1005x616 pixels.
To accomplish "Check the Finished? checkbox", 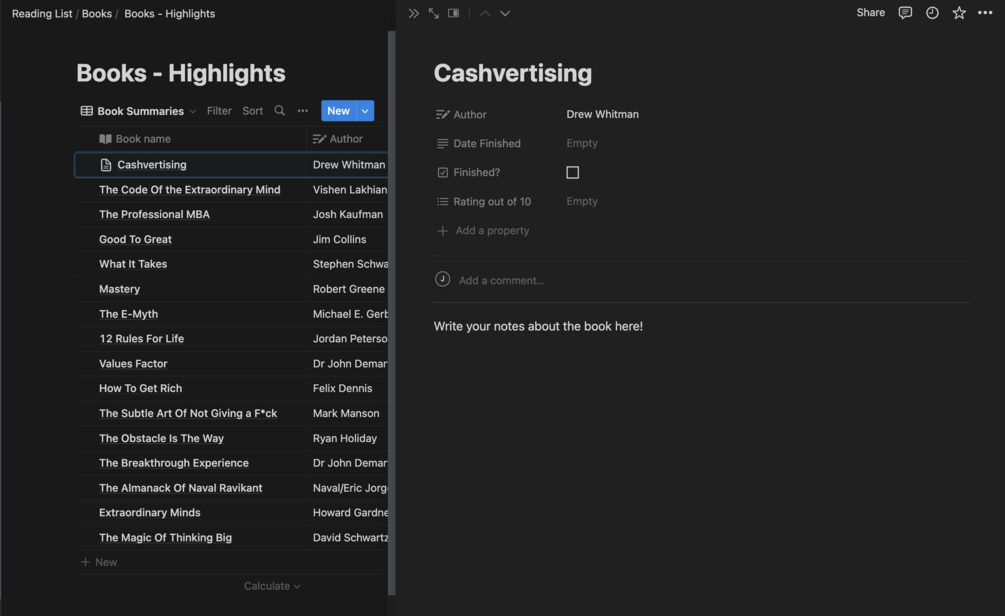I will click(573, 172).
